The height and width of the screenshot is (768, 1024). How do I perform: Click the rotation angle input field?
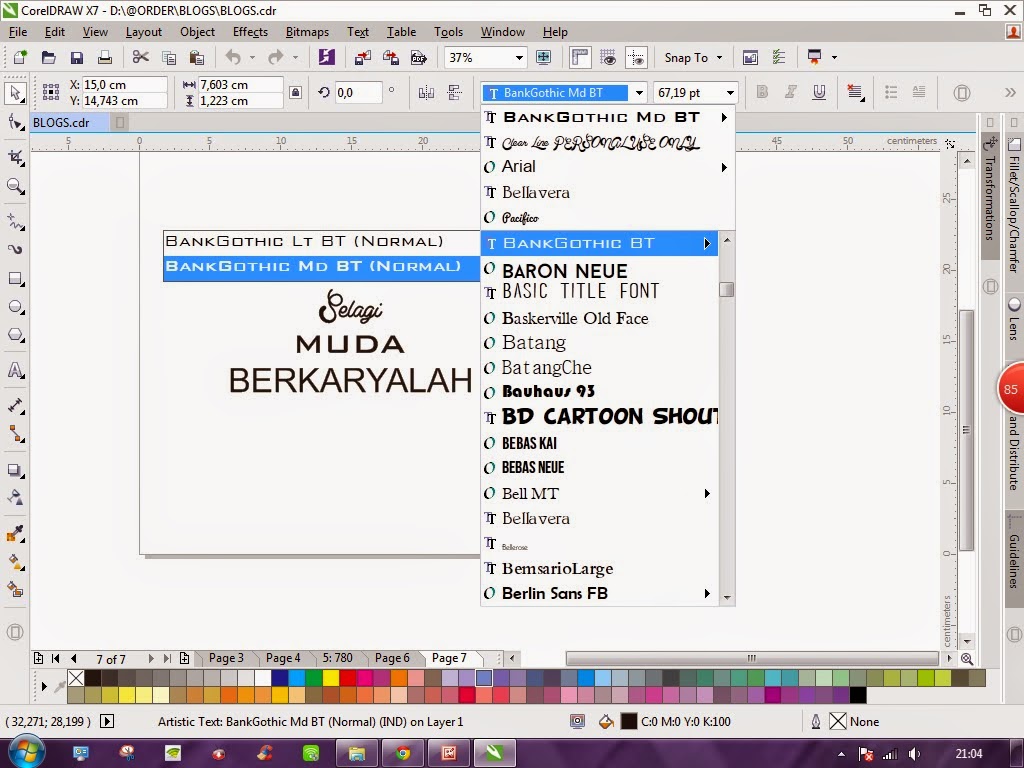pos(358,93)
